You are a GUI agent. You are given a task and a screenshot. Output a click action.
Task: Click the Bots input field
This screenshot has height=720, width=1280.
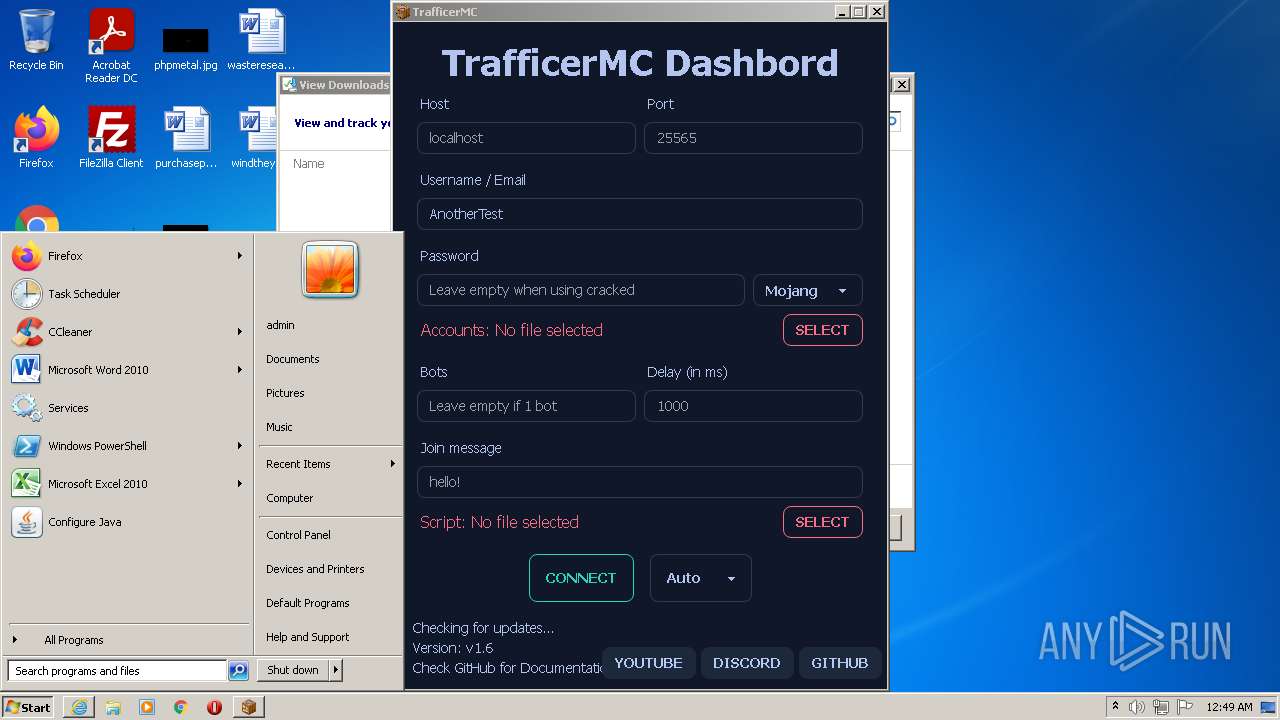526,406
